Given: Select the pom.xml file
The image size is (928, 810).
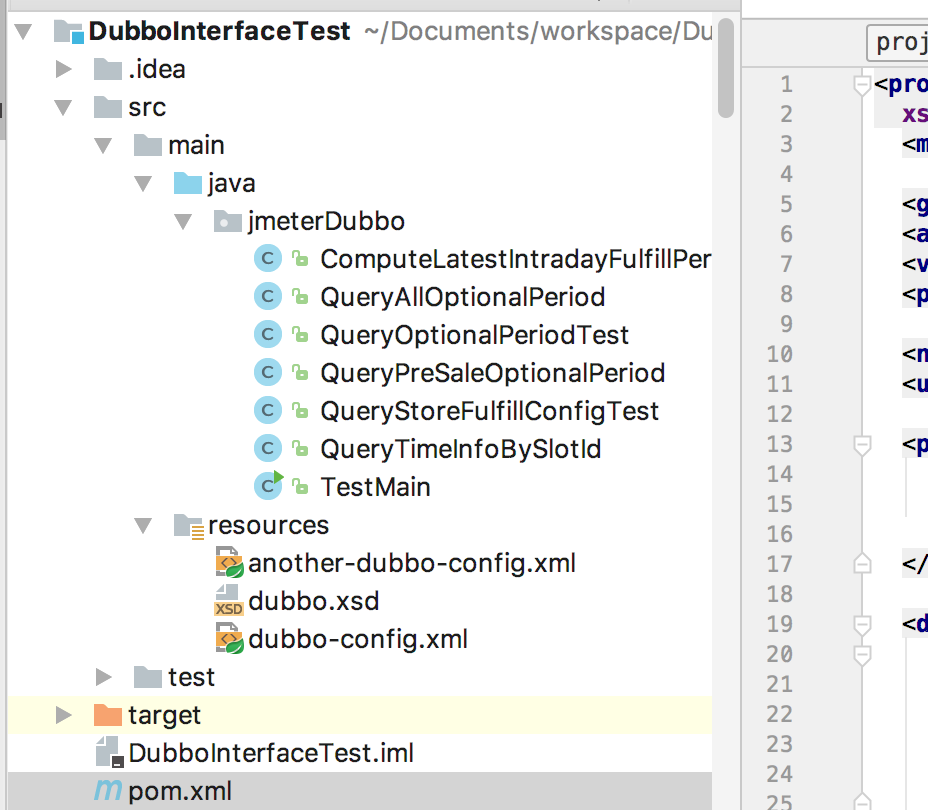Looking at the screenshot, I should [x=180, y=791].
